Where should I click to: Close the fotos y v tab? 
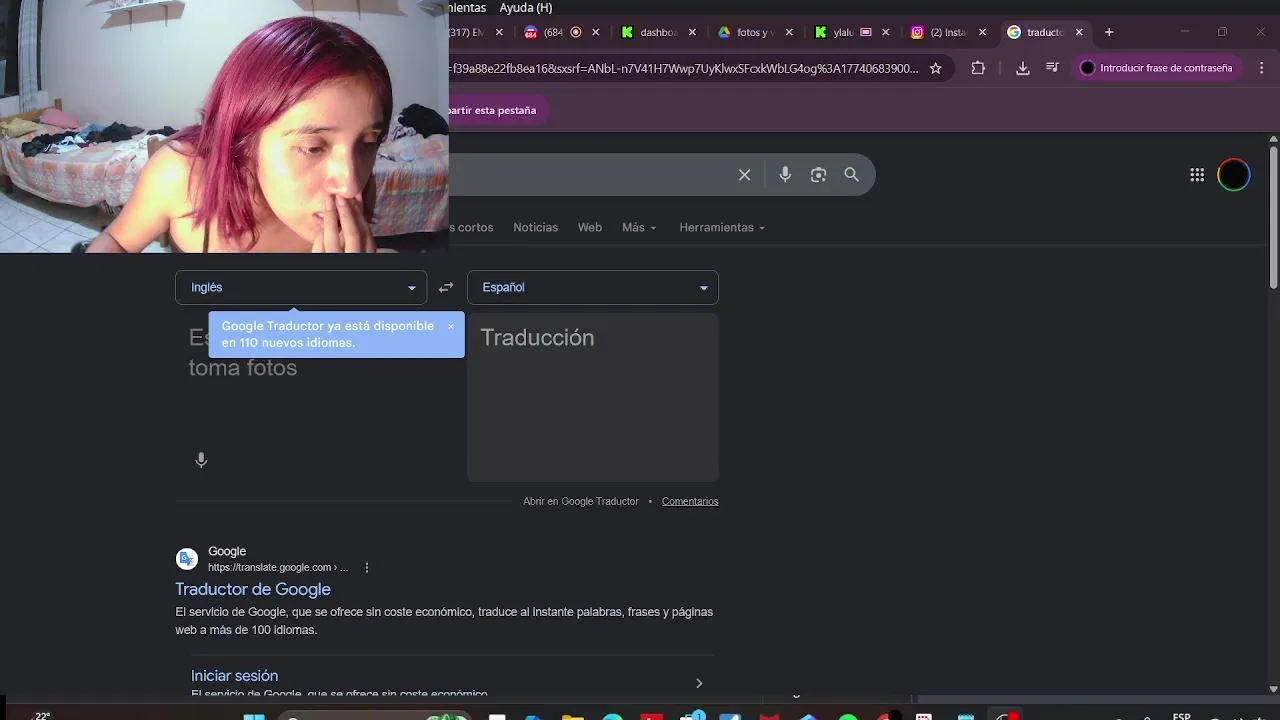click(x=789, y=32)
